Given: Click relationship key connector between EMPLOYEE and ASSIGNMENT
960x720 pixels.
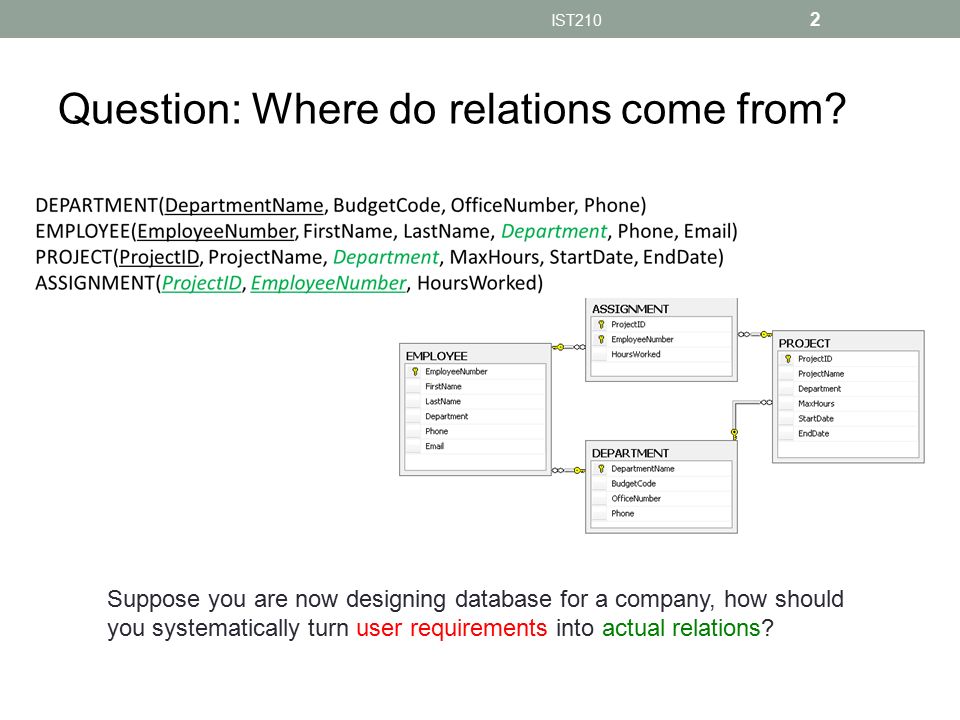Looking at the screenshot, I should pos(569,347).
